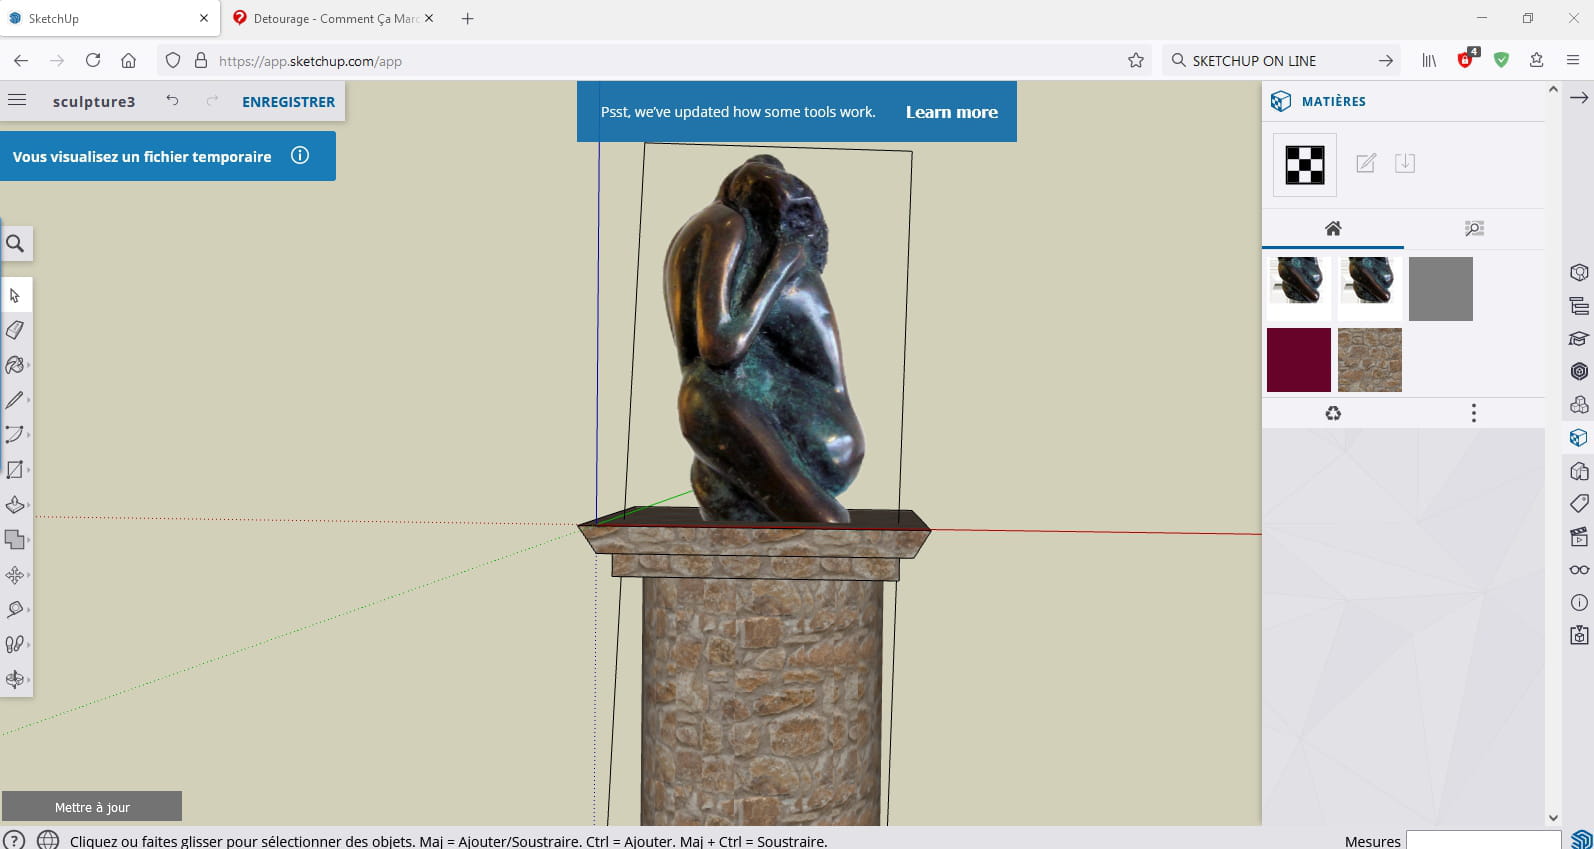Focus the Mesures measurement input field
Viewport: 1594px width, 849px height.
click(1483, 841)
